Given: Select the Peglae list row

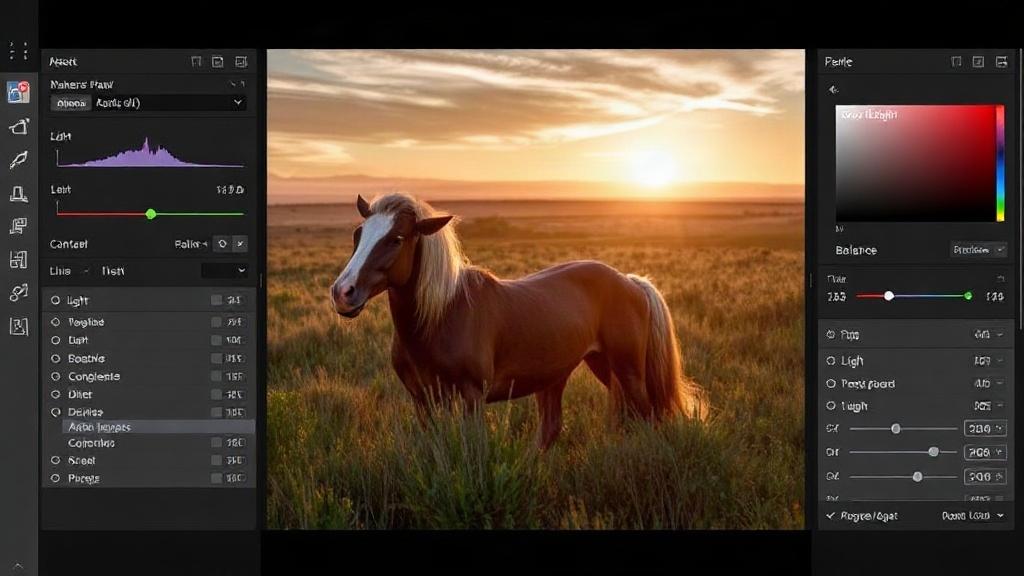Looking at the screenshot, I should click(149, 322).
